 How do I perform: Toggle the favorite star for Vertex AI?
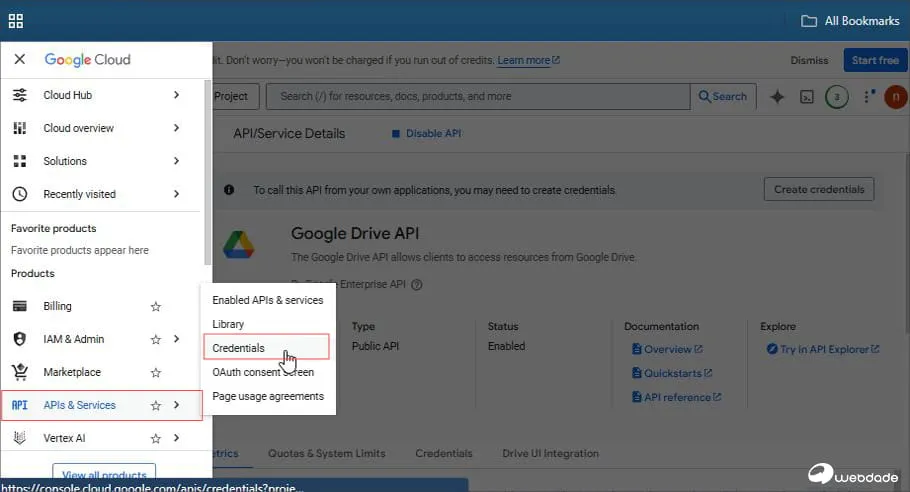155,438
